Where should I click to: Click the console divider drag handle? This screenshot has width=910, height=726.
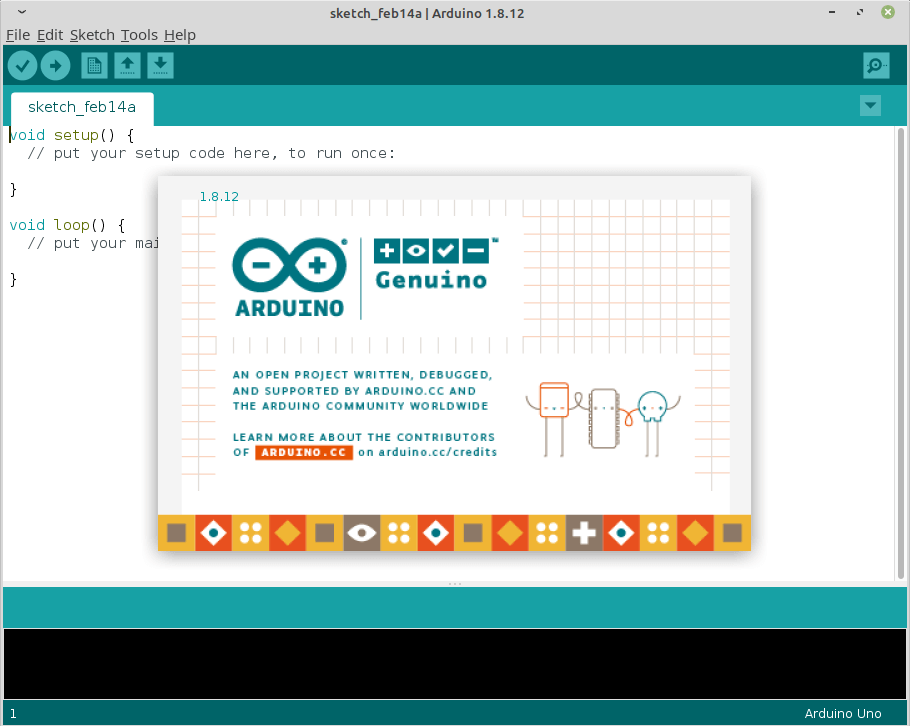click(455, 583)
